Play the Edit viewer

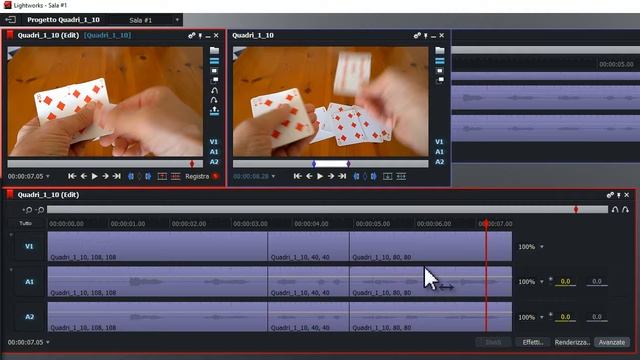(95, 176)
